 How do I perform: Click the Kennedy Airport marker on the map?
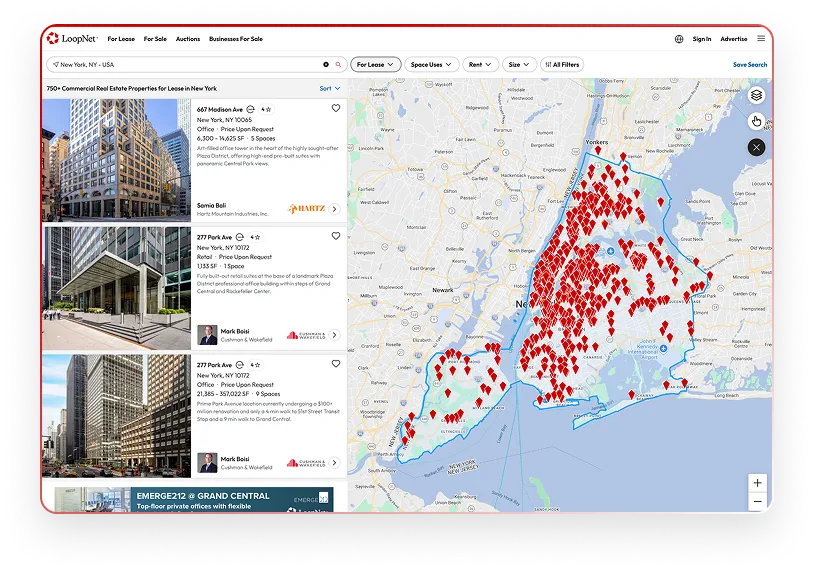(663, 348)
